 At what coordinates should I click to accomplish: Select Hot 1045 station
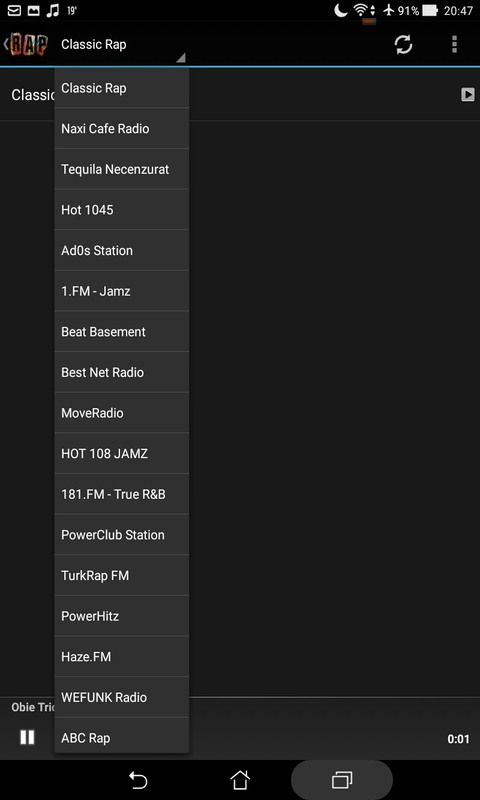[x=121, y=210]
